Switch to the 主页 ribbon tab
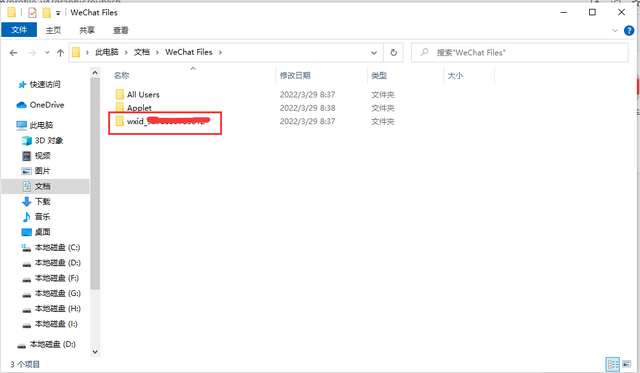 [x=53, y=30]
